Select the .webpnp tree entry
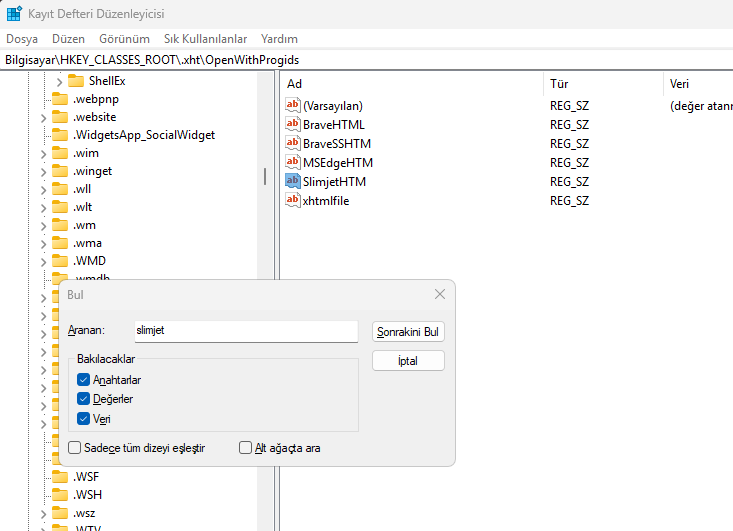The image size is (733, 531). tap(96, 99)
